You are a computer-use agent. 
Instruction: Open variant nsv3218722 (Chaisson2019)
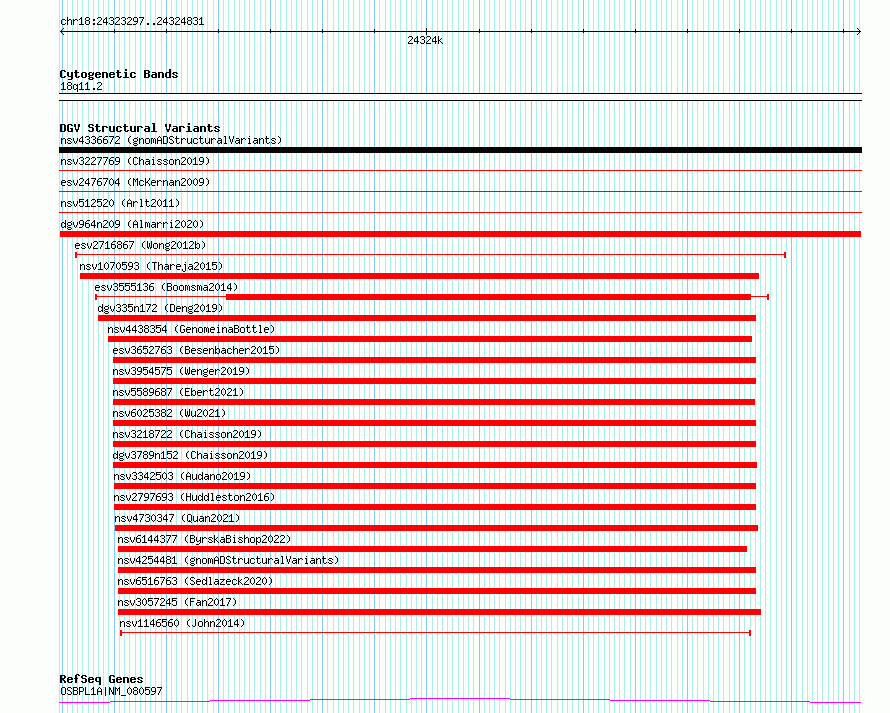click(x=187, y=434)
